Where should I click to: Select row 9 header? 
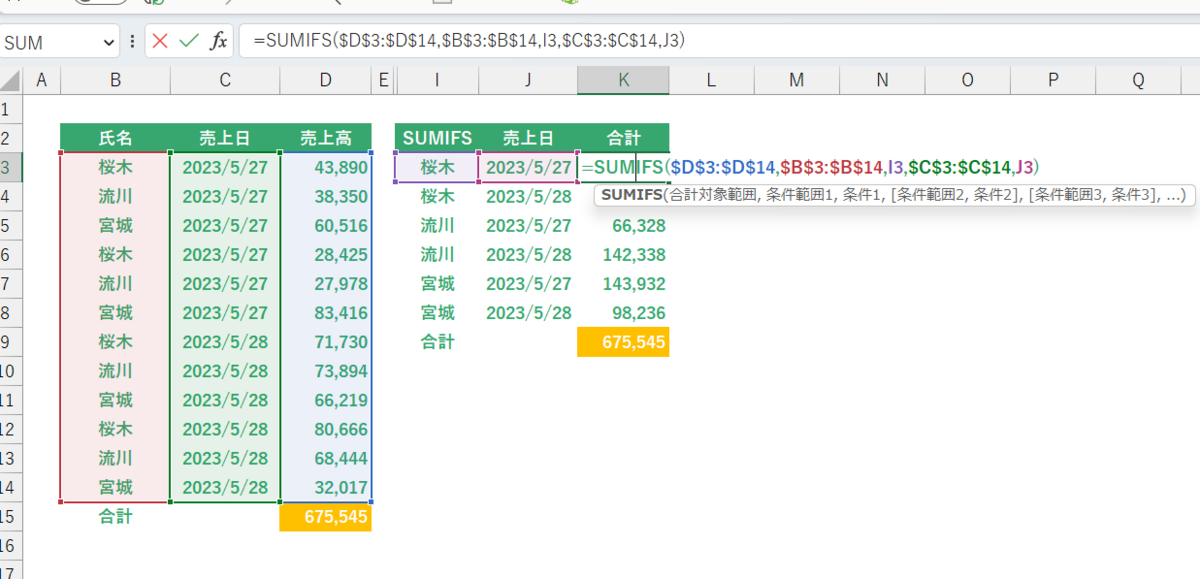(x=10, y=342)
